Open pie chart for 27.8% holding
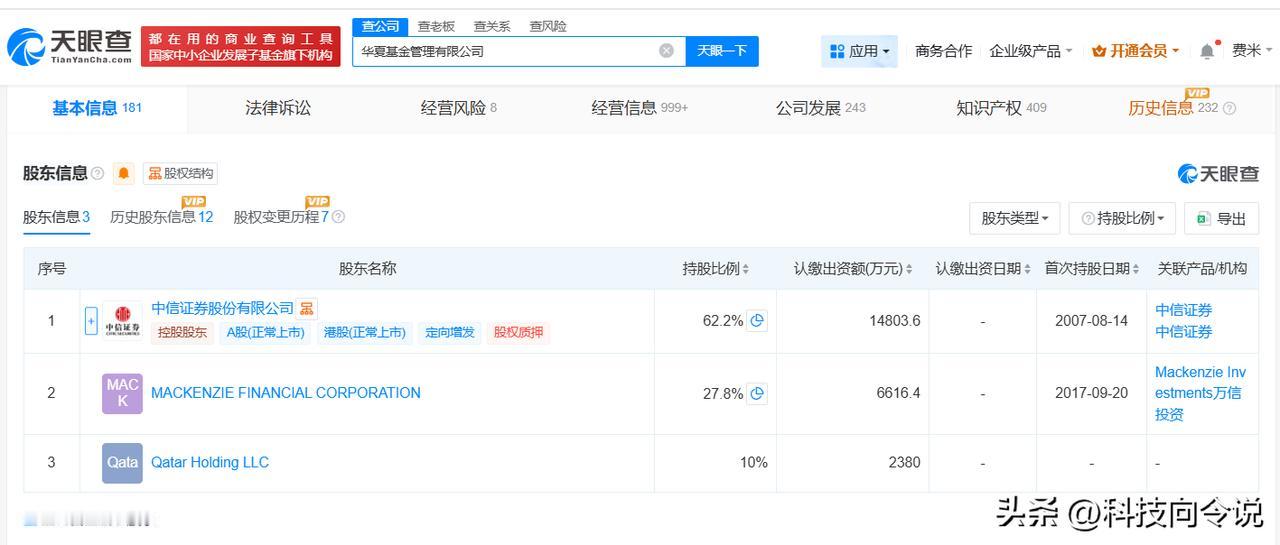Screen dimensions: 1280x545 click(757, 394)
